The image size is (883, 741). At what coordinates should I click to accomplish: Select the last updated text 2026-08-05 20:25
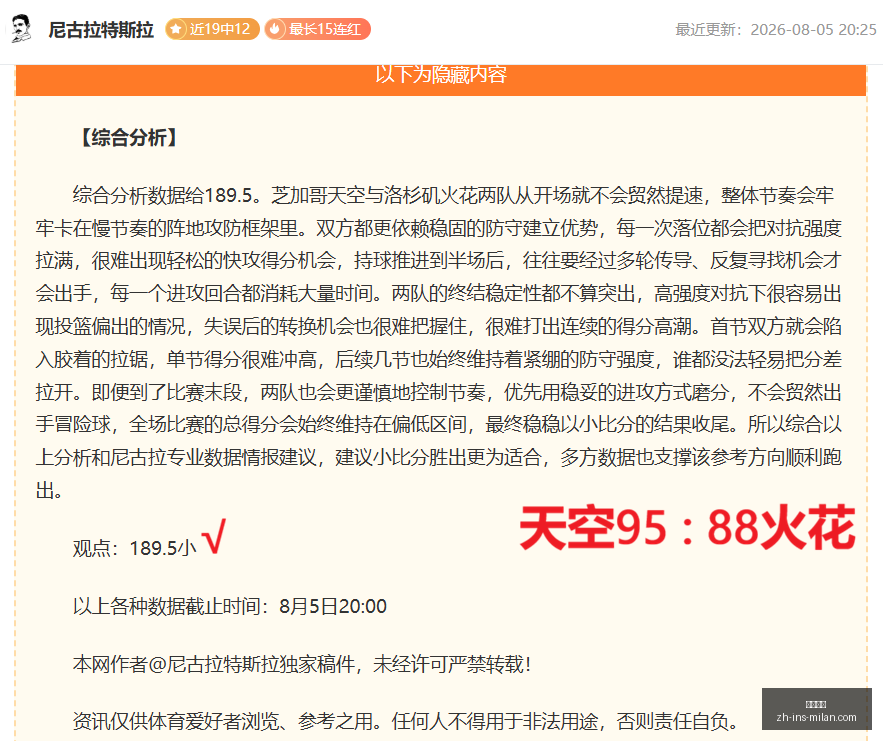775,29
